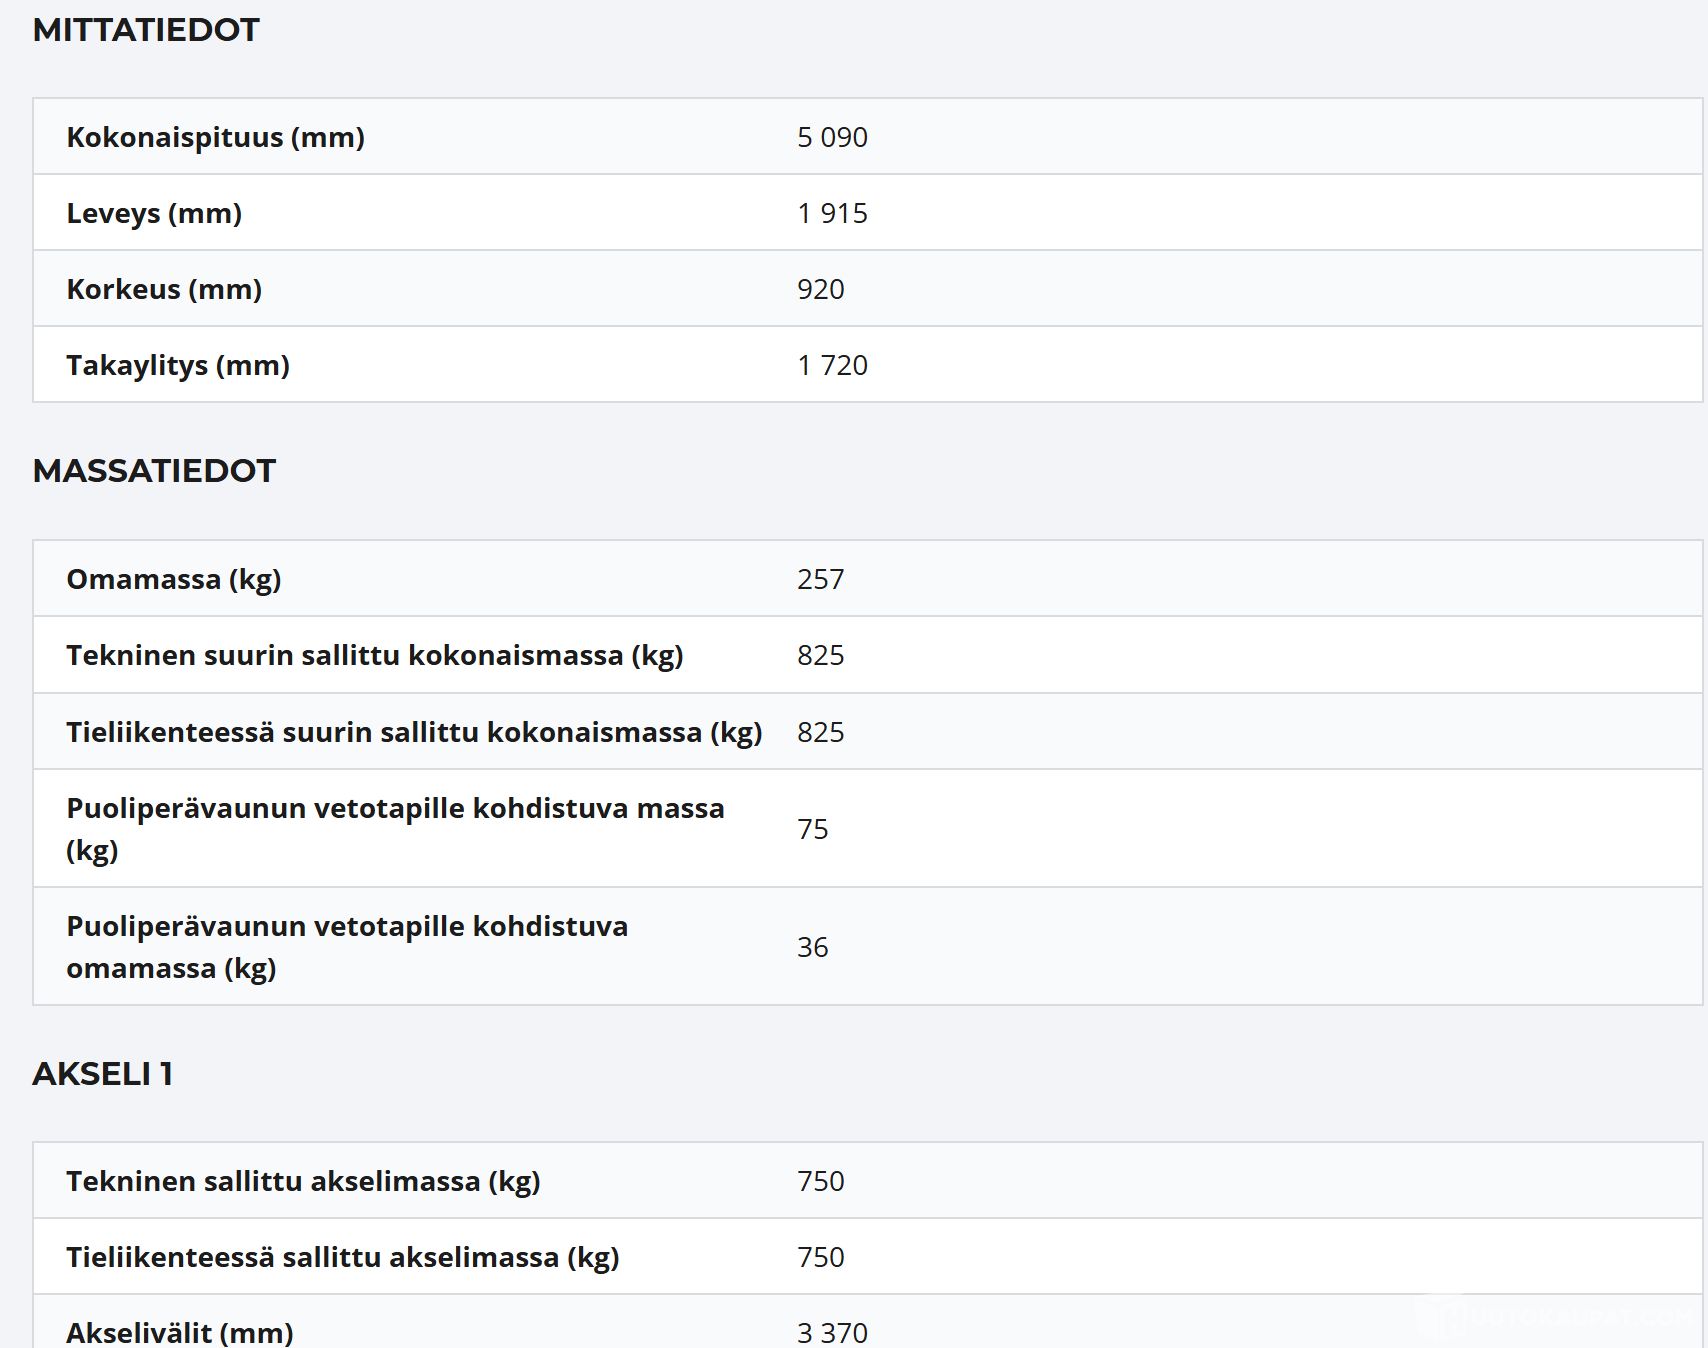Click the Leveys value 1 915
This screenshot has width=1708, height=1348.
pos(832,213)
